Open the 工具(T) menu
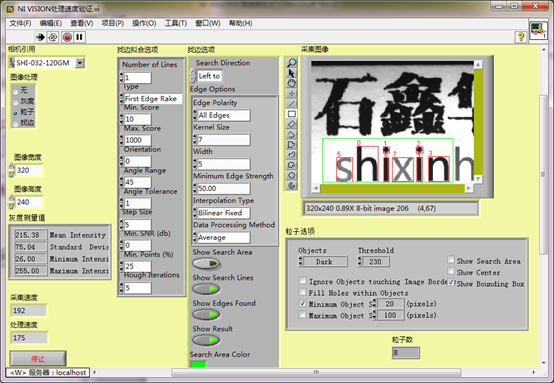 pyautogui.click(x=176, y=23)
